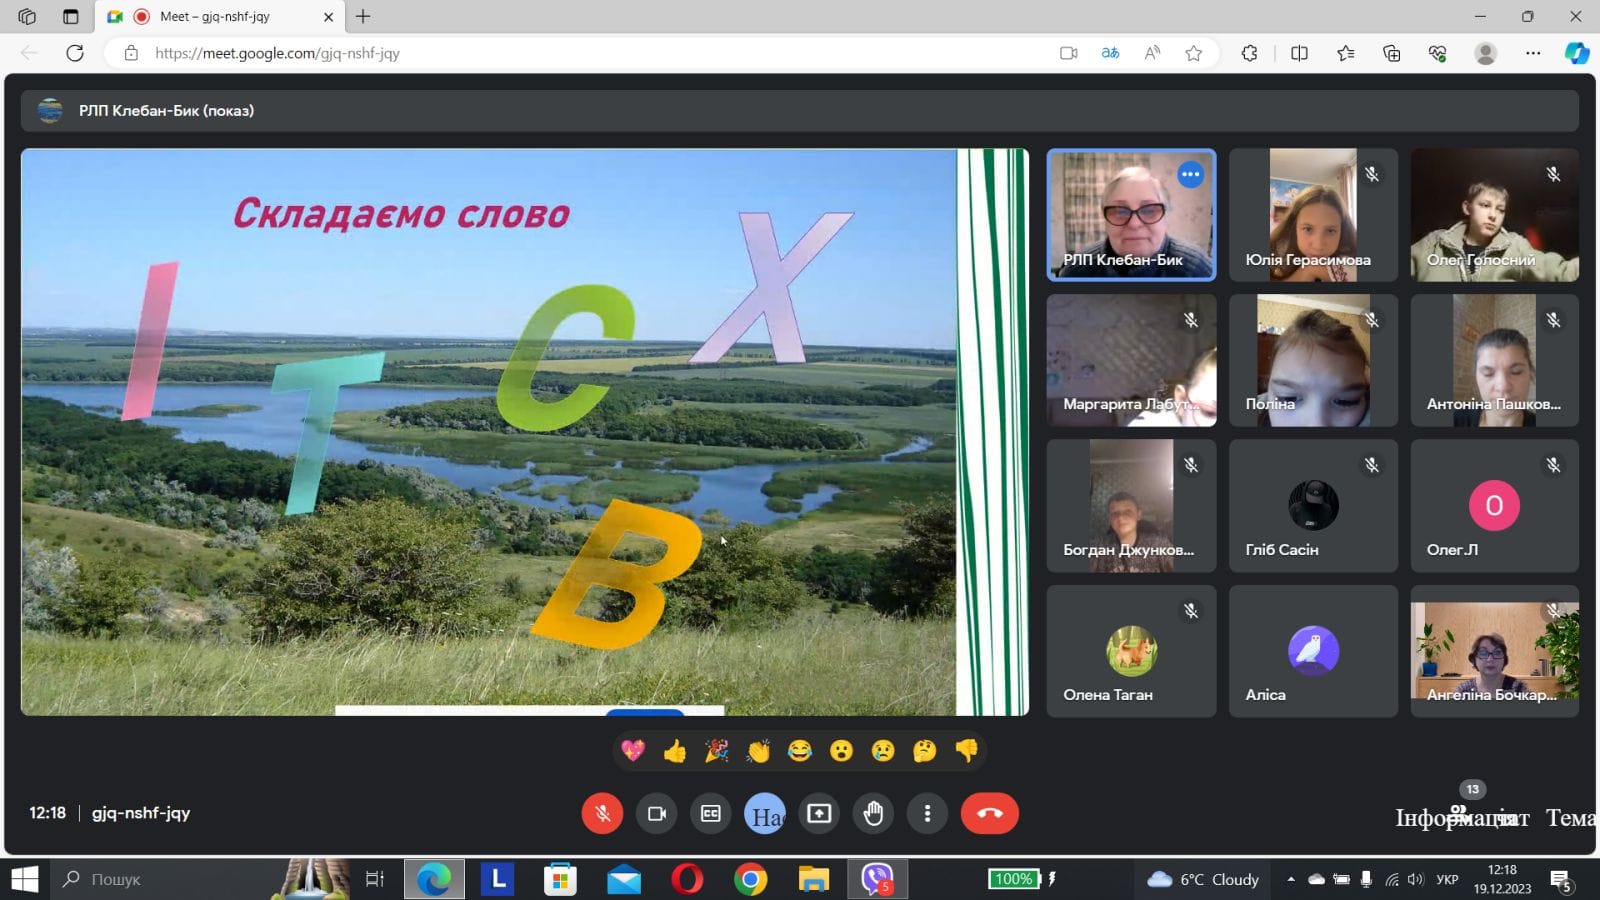
Task: Send the thumbs up reaction
Action: pos(675,751)
